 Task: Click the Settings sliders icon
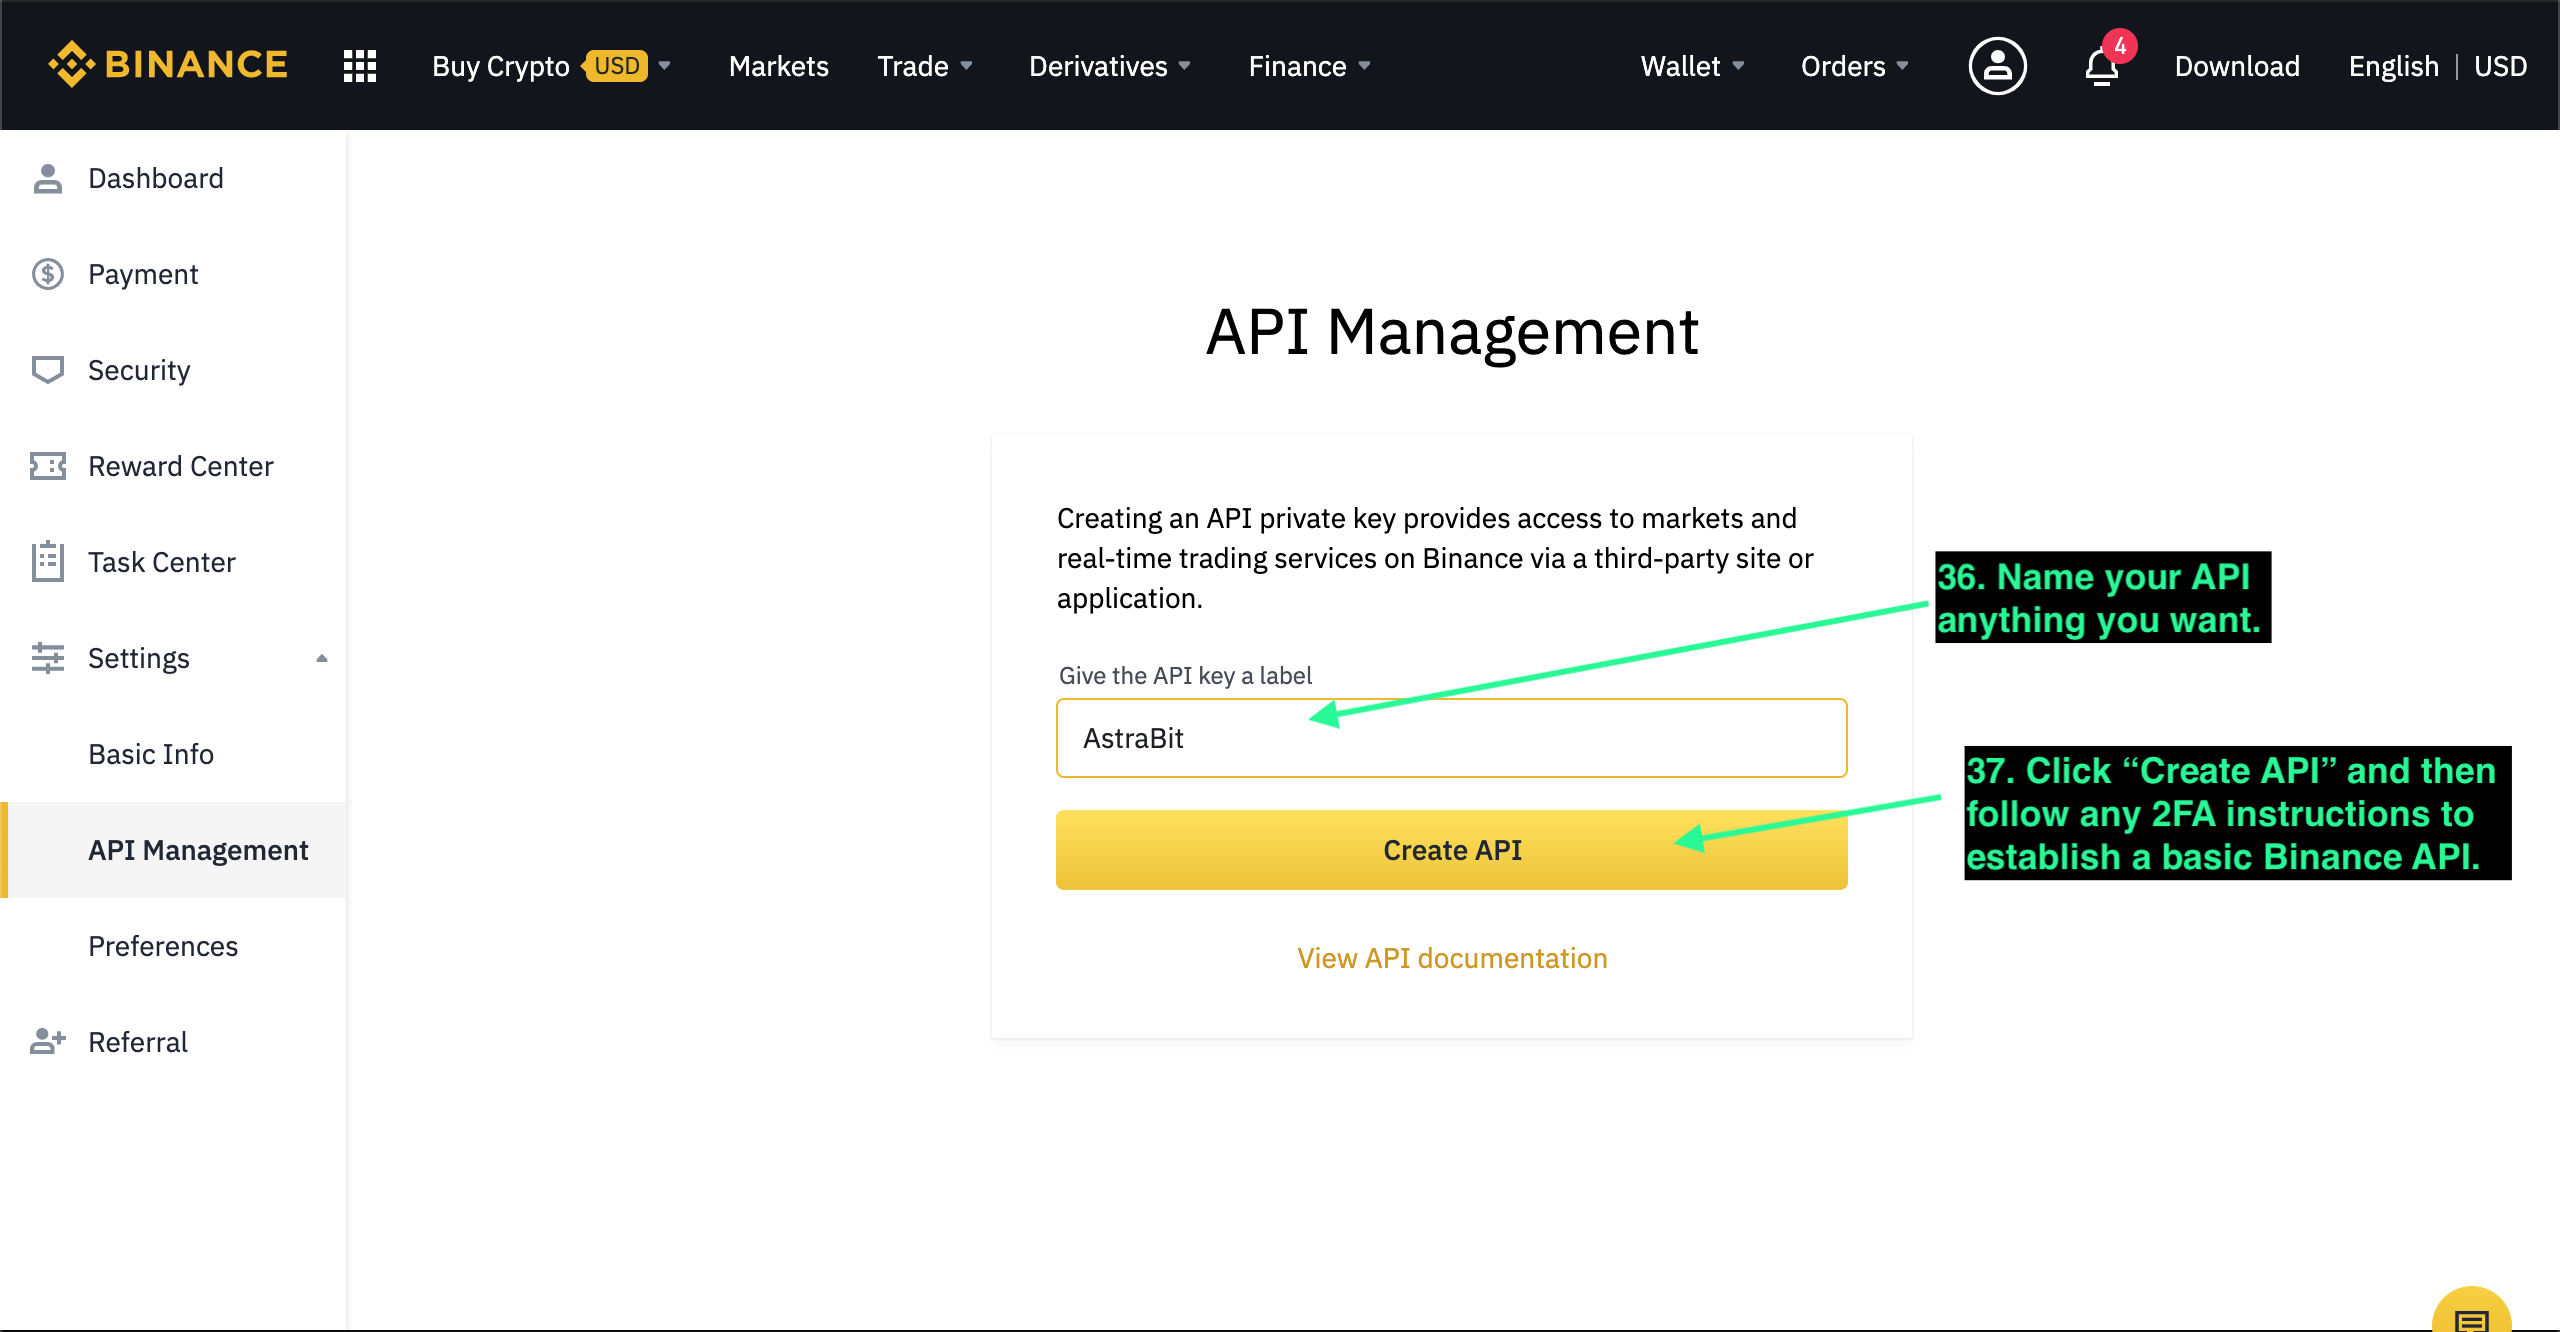point(47,658)
